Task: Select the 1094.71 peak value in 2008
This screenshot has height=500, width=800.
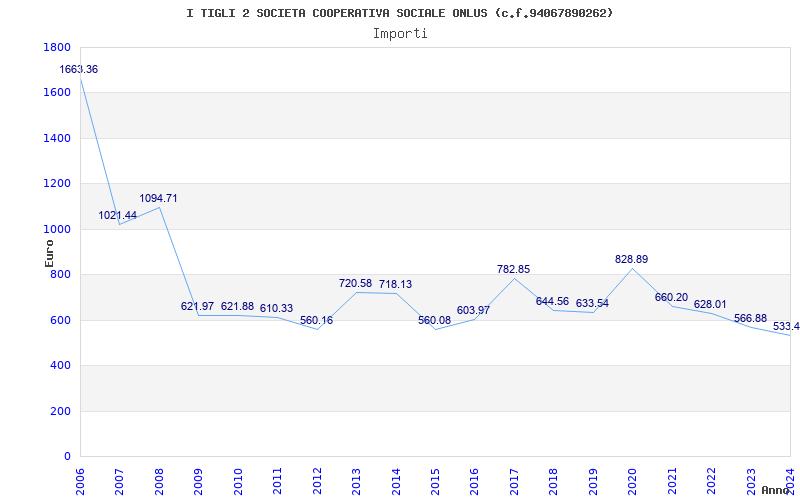Action: pyautogui.click(x=158, y=199)
